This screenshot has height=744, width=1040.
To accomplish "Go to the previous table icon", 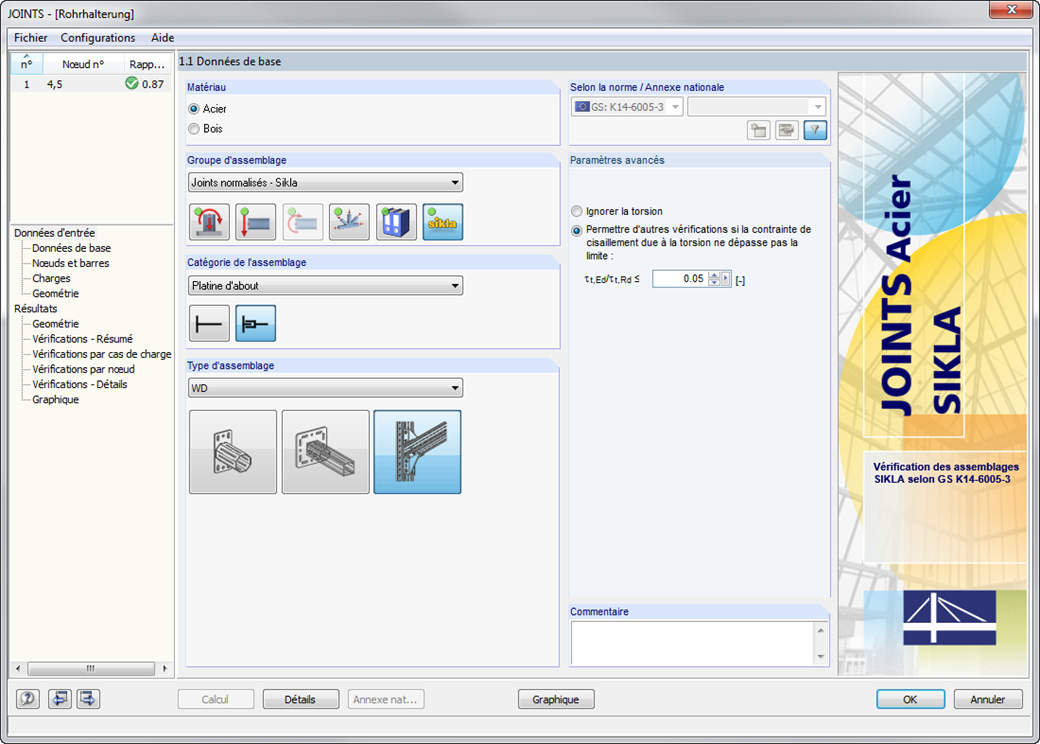I will pyautogui.click(x=60, y=698).
